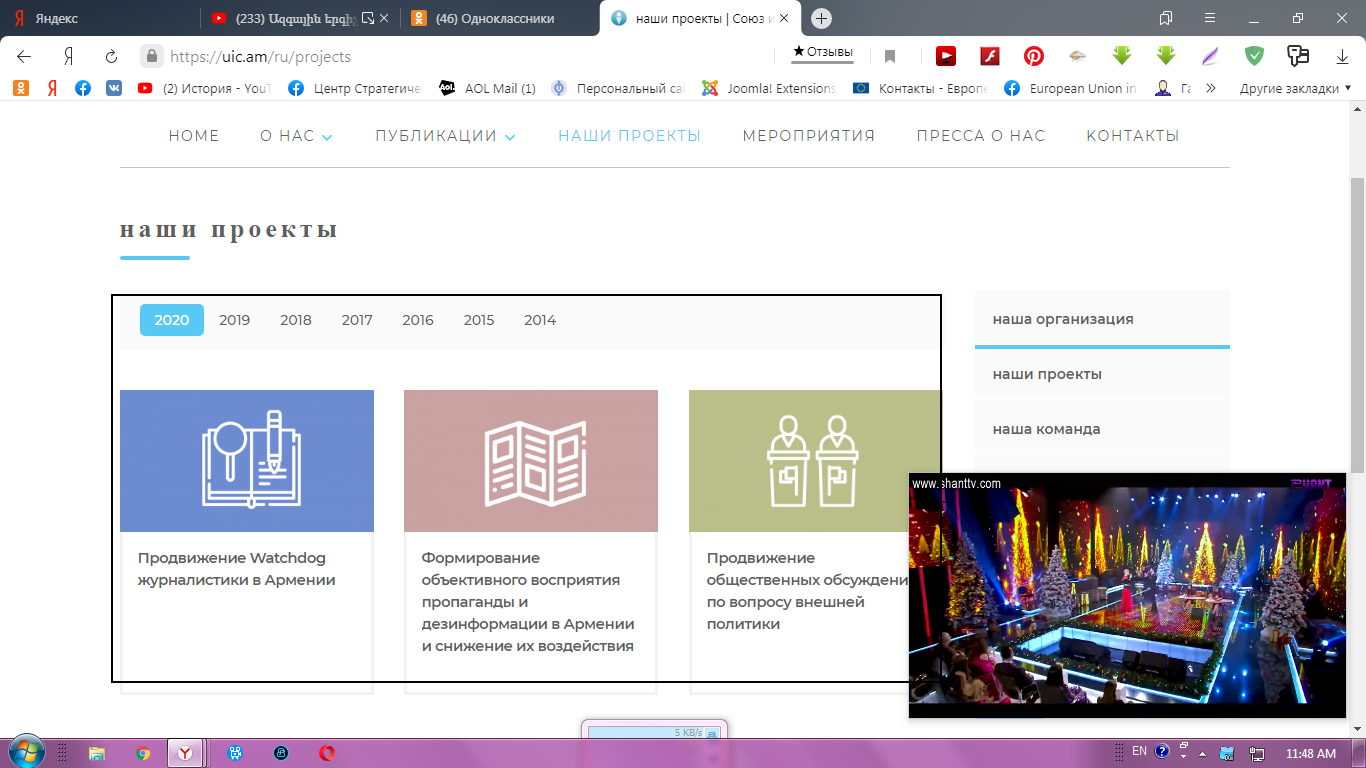Viewport: 1366px width, 768px height.
Task: Click the Flash extension icon in toolbar
Action: pos(990,56)
